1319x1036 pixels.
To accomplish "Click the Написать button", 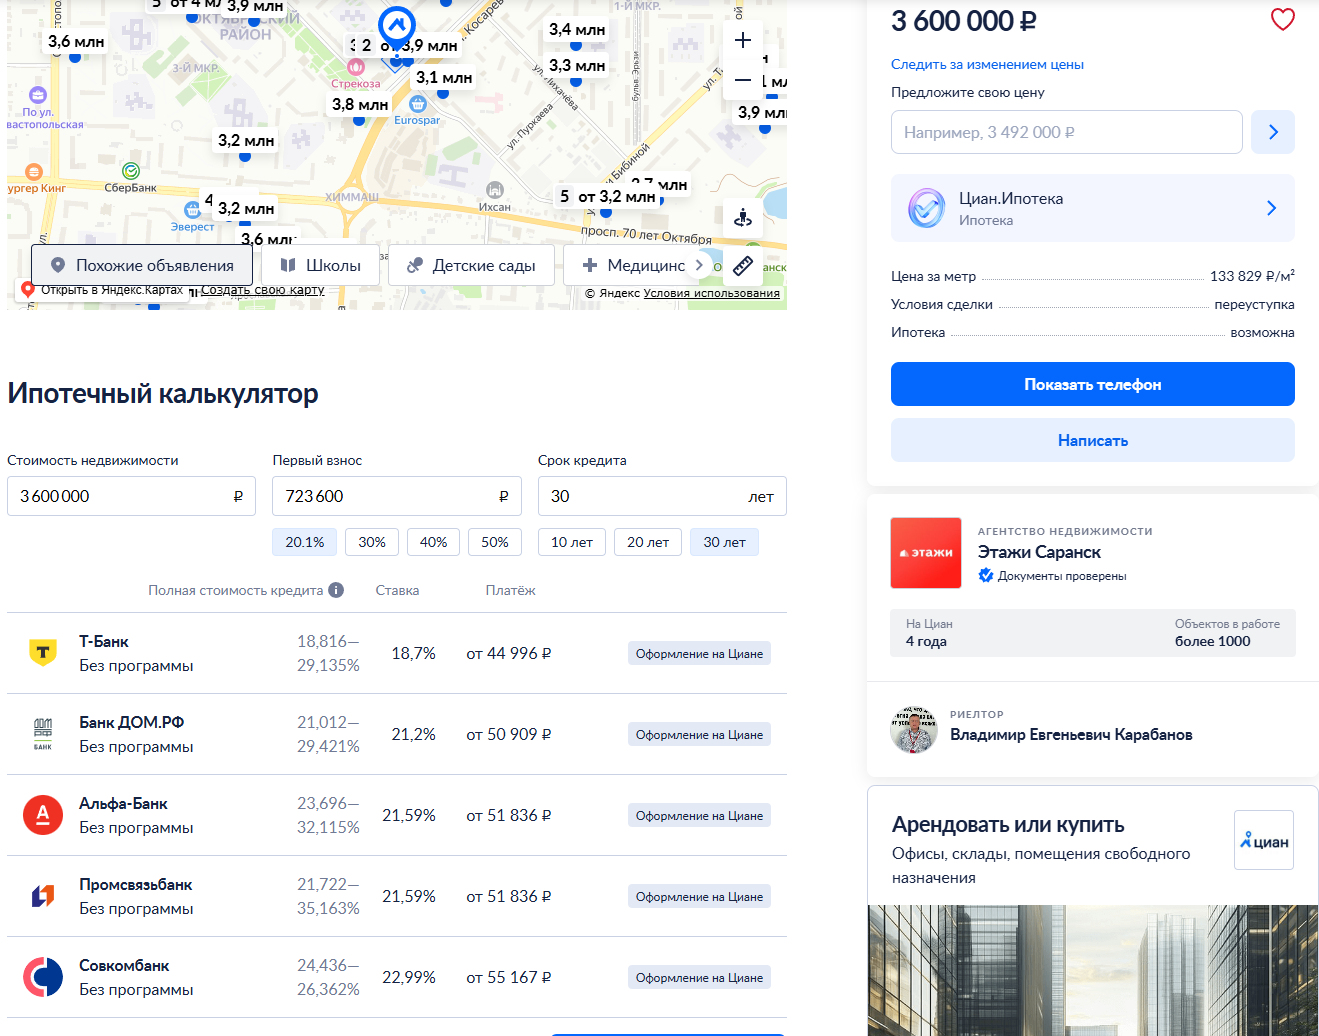I will pos(1093,440).
